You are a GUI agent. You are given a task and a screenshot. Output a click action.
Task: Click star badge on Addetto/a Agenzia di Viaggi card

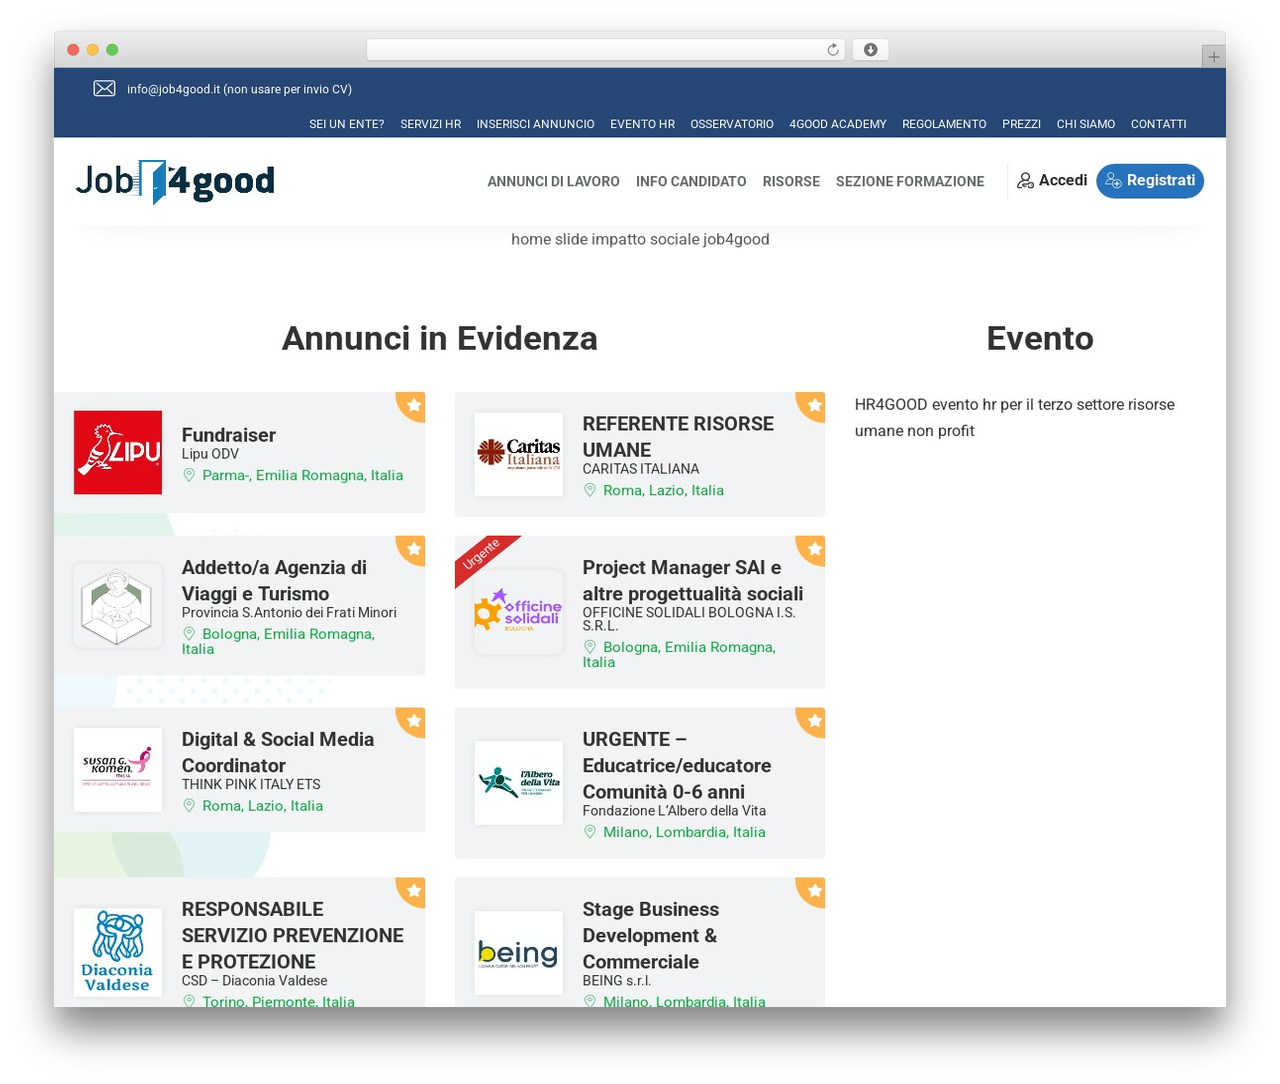(413, 549)
